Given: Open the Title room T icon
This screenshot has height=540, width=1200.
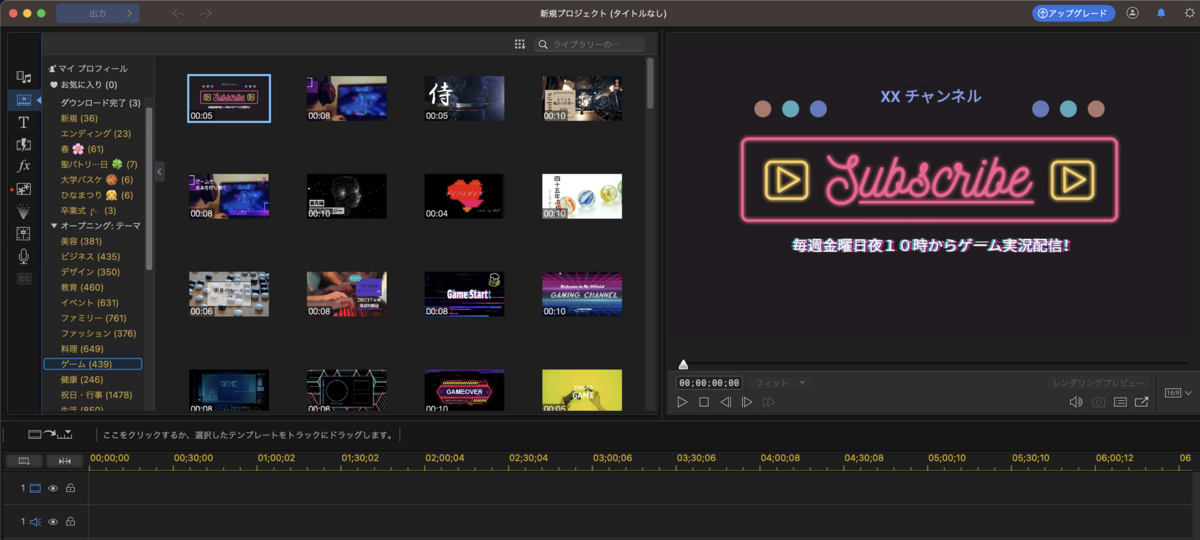Looking at the screenshot, I should [23, 122].
